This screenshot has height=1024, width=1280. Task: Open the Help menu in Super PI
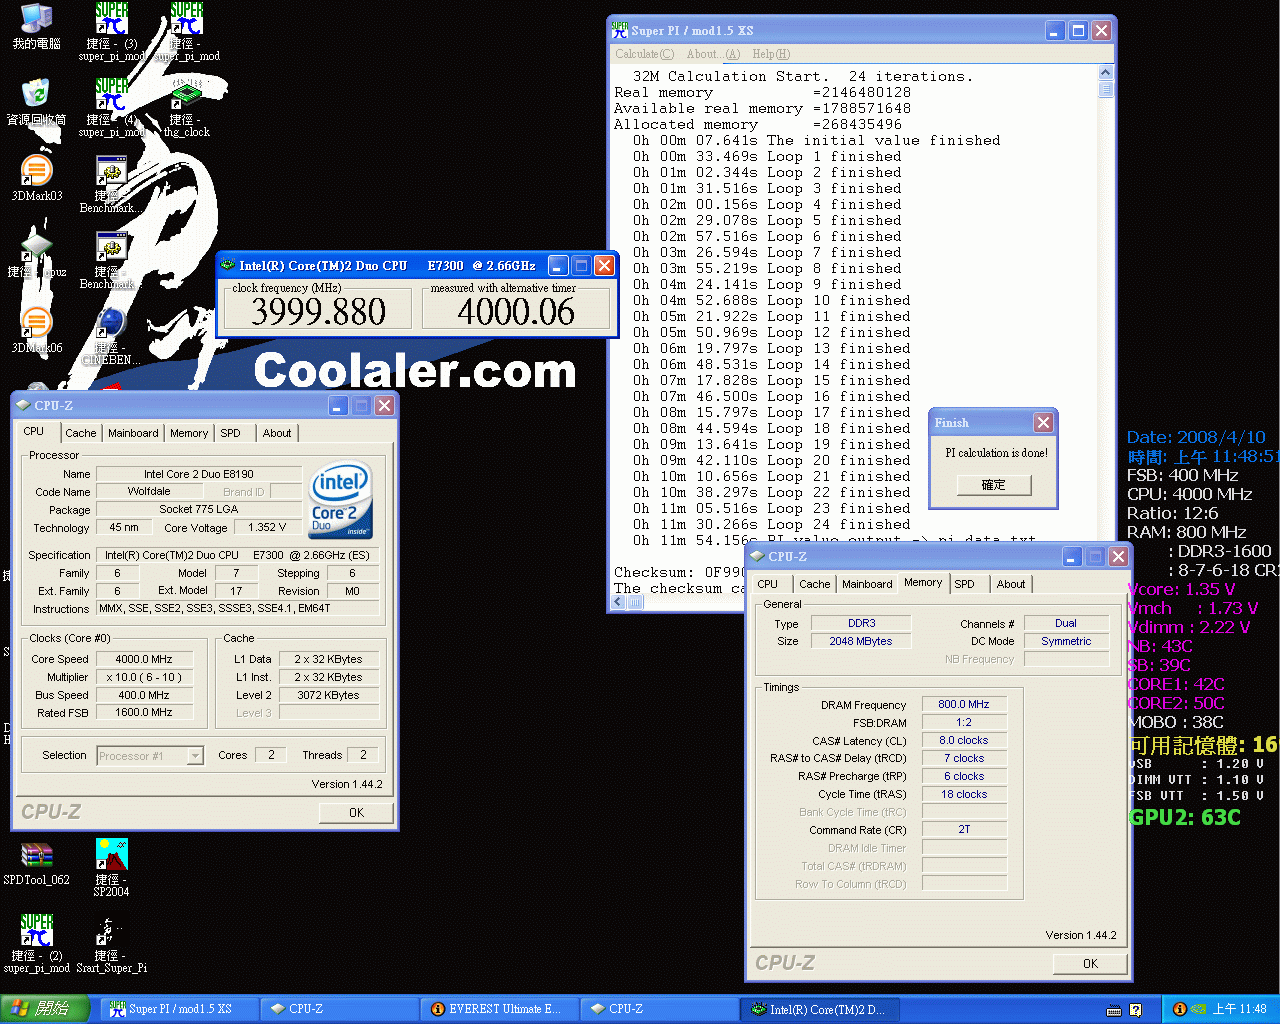click(771, 54)
